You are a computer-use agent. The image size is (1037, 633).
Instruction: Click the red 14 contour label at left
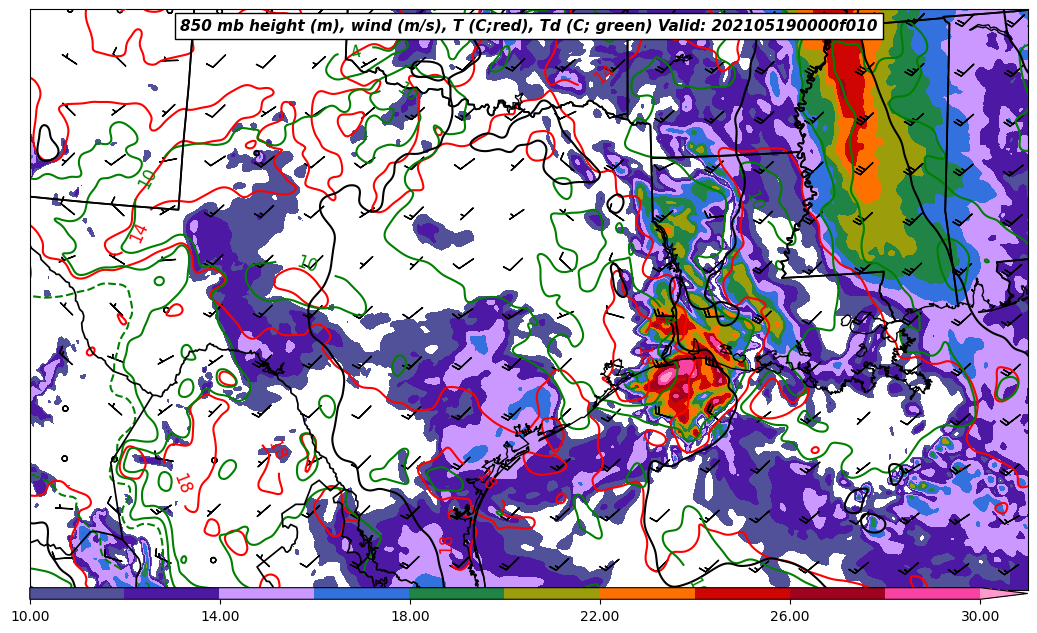(x=138, y=232)
